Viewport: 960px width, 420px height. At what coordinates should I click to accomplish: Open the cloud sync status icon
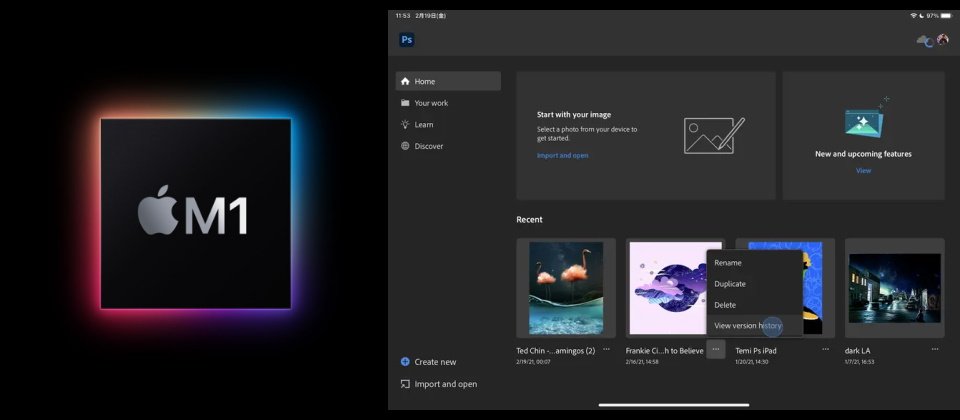click(924, 41)
